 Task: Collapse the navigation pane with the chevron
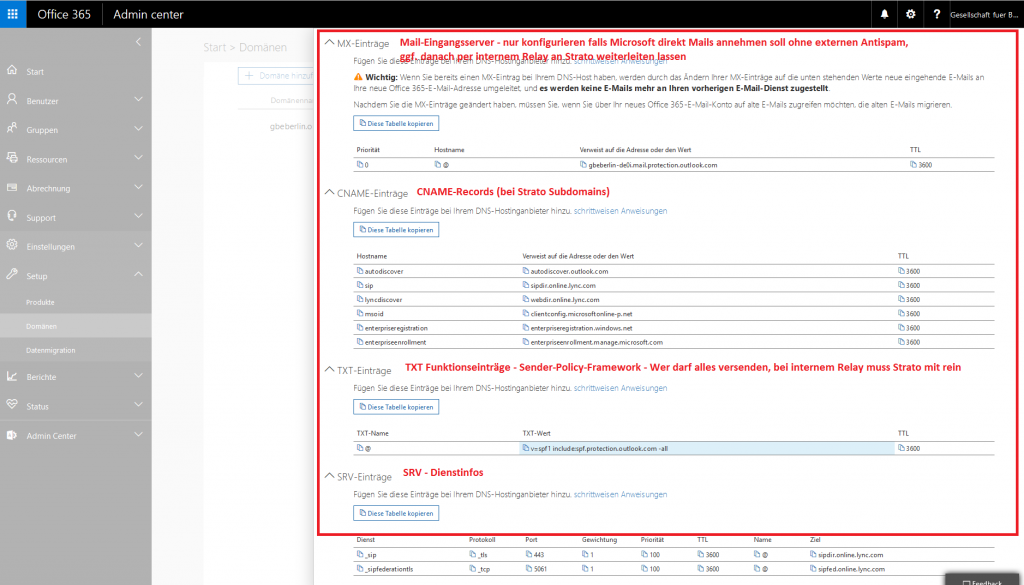coord(137,42)
